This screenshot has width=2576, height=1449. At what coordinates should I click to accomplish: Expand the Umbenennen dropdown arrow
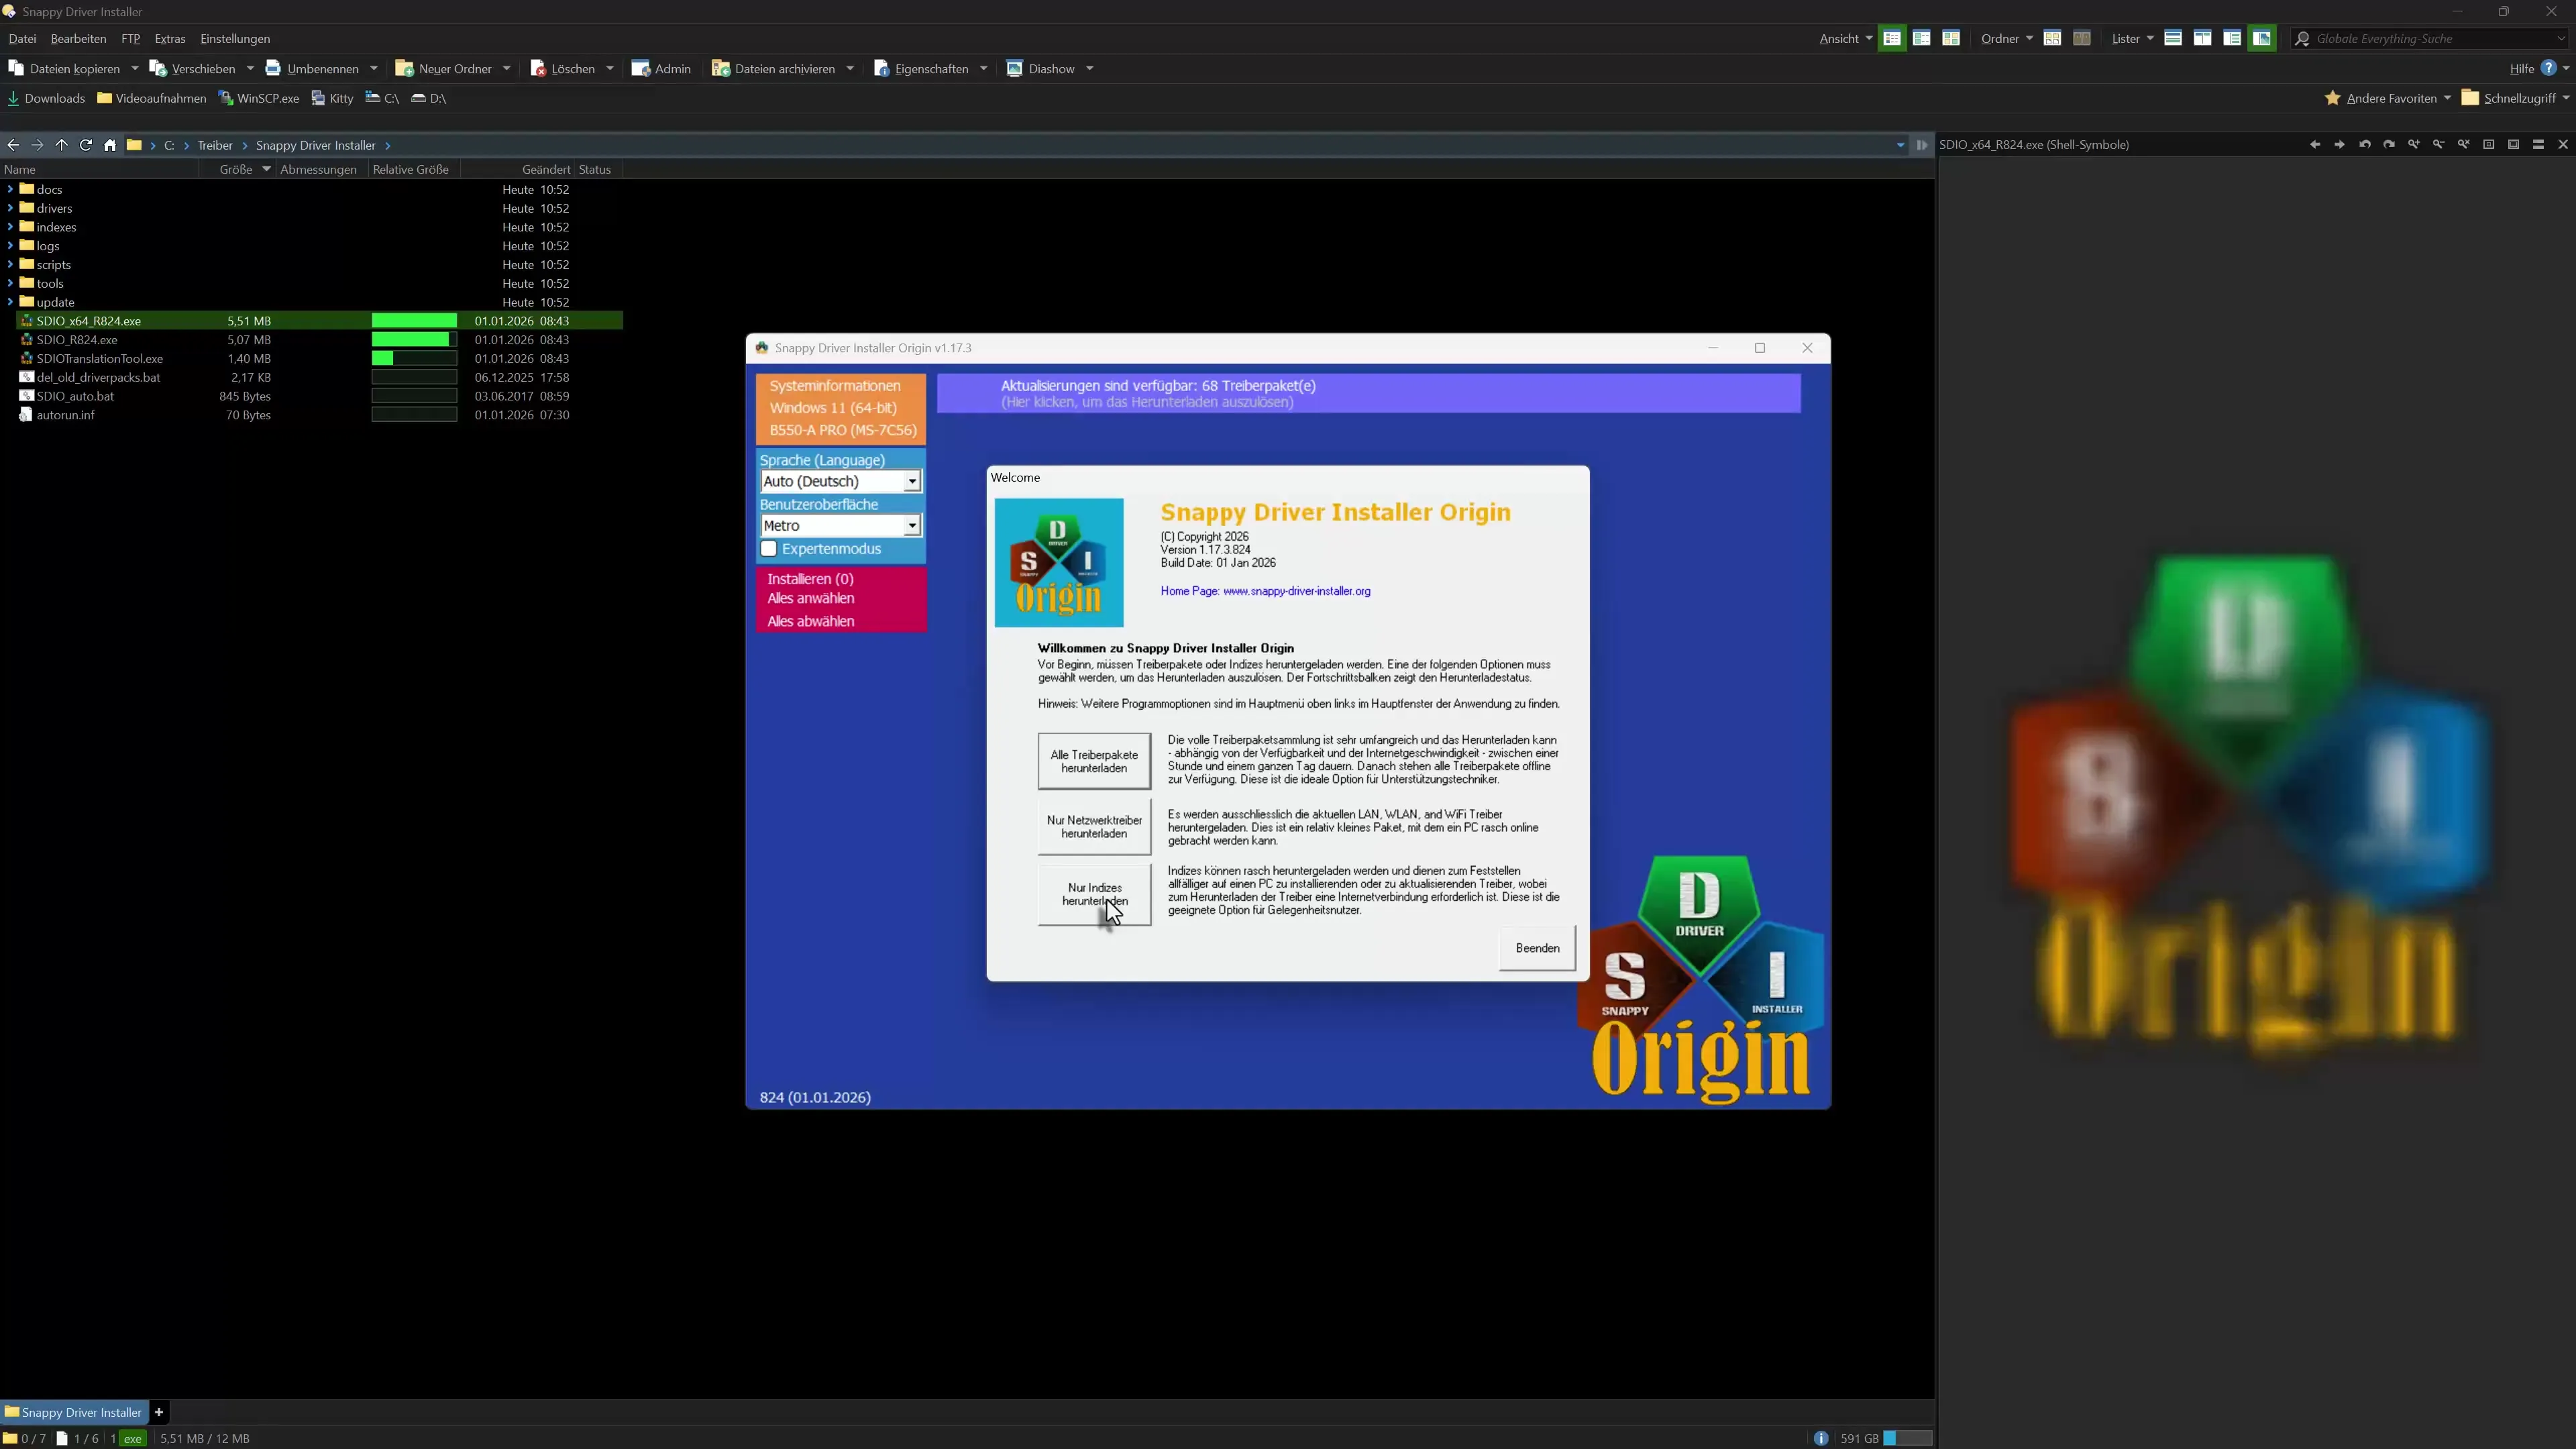coord(374,68)
